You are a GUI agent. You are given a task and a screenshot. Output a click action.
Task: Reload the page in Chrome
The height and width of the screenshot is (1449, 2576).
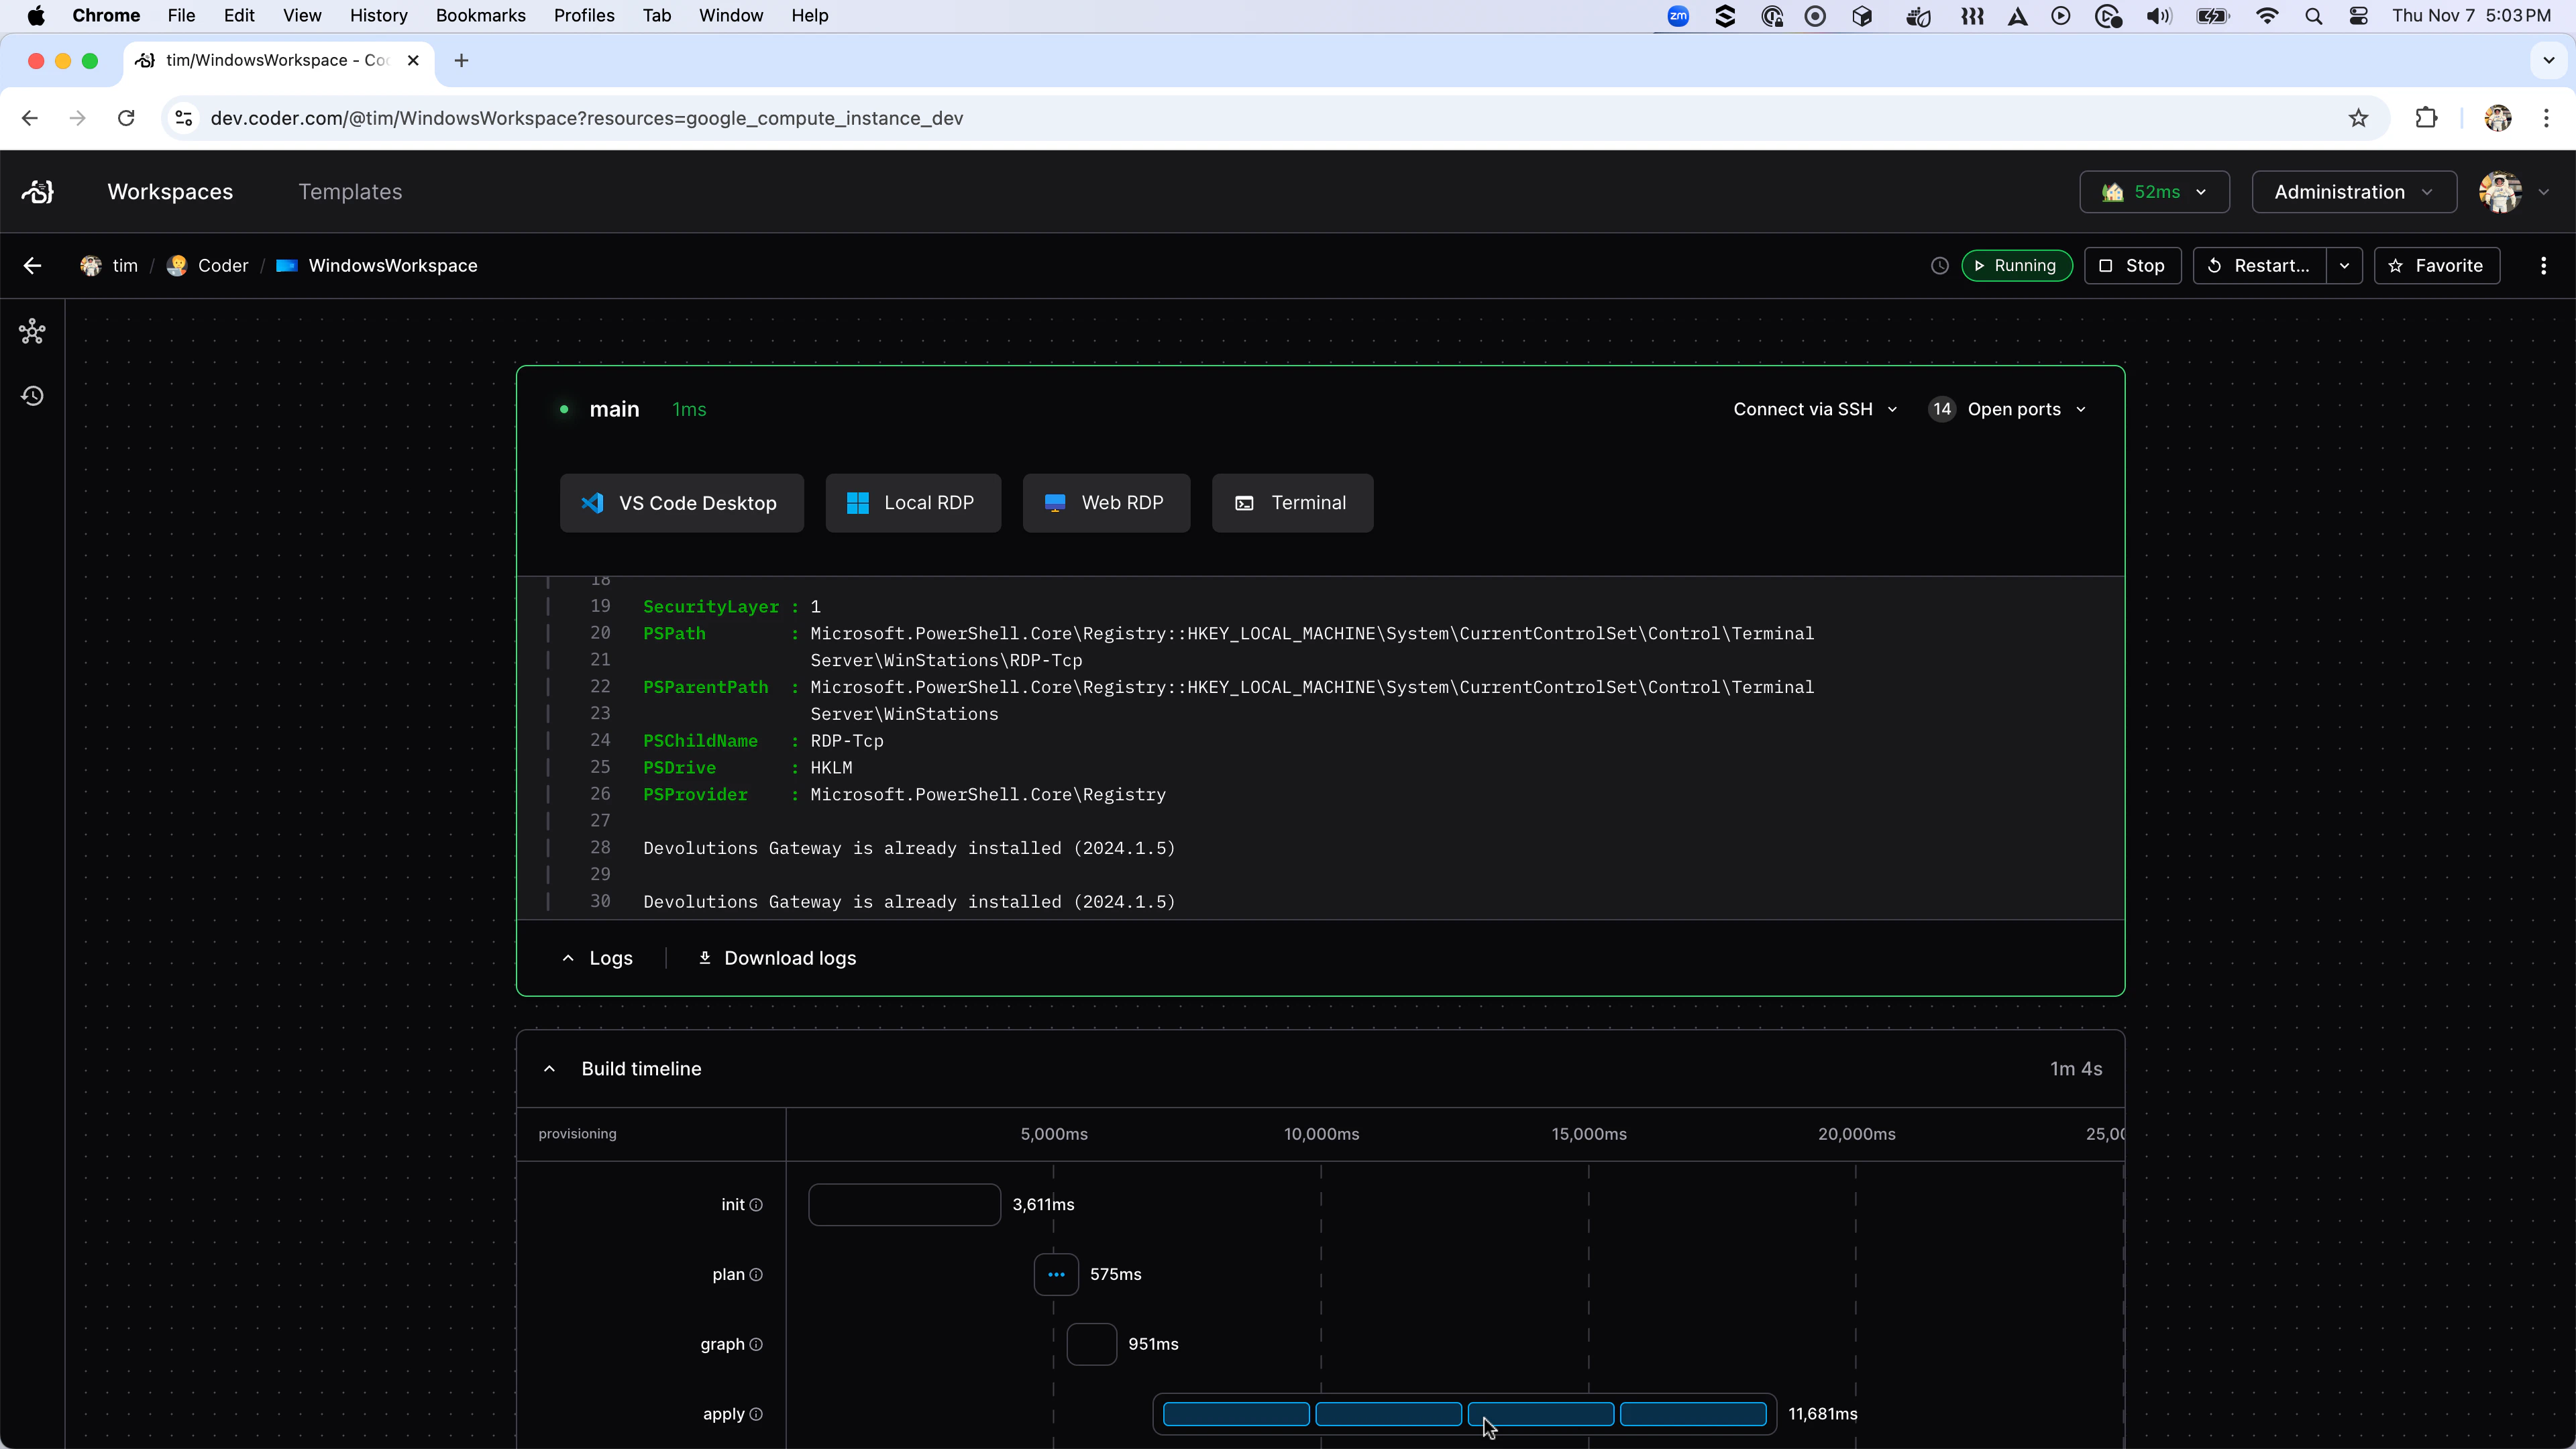tap(126, 118)
